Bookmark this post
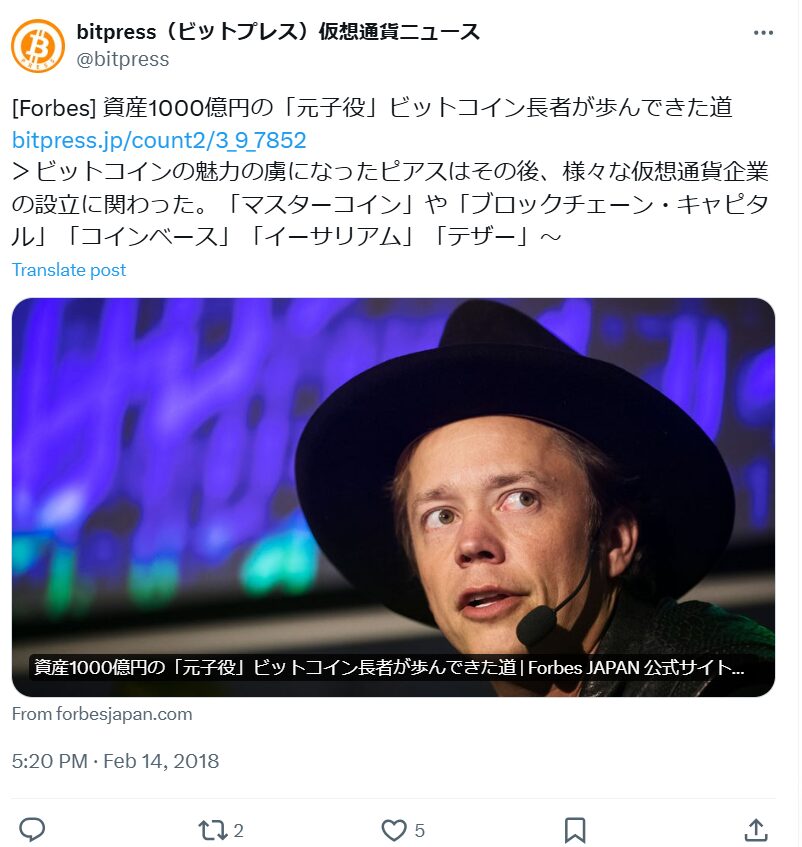This screenshot has width=802, height=847. [575, 829]
